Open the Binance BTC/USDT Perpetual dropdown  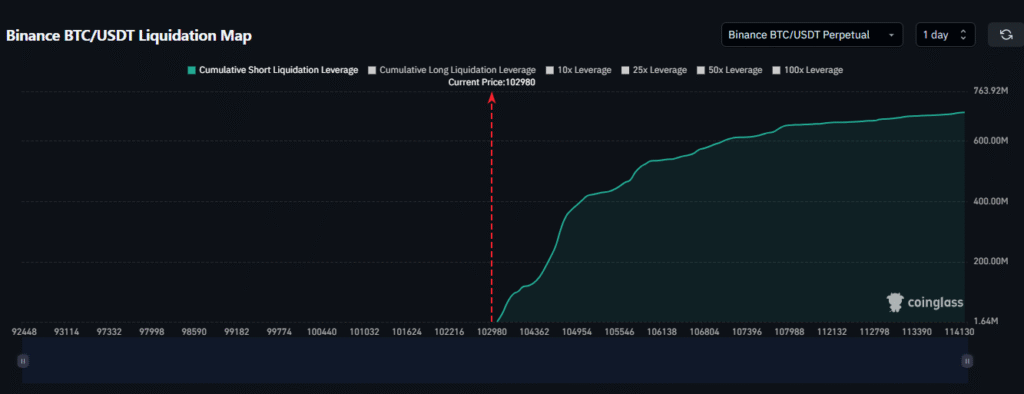[812, 35]
